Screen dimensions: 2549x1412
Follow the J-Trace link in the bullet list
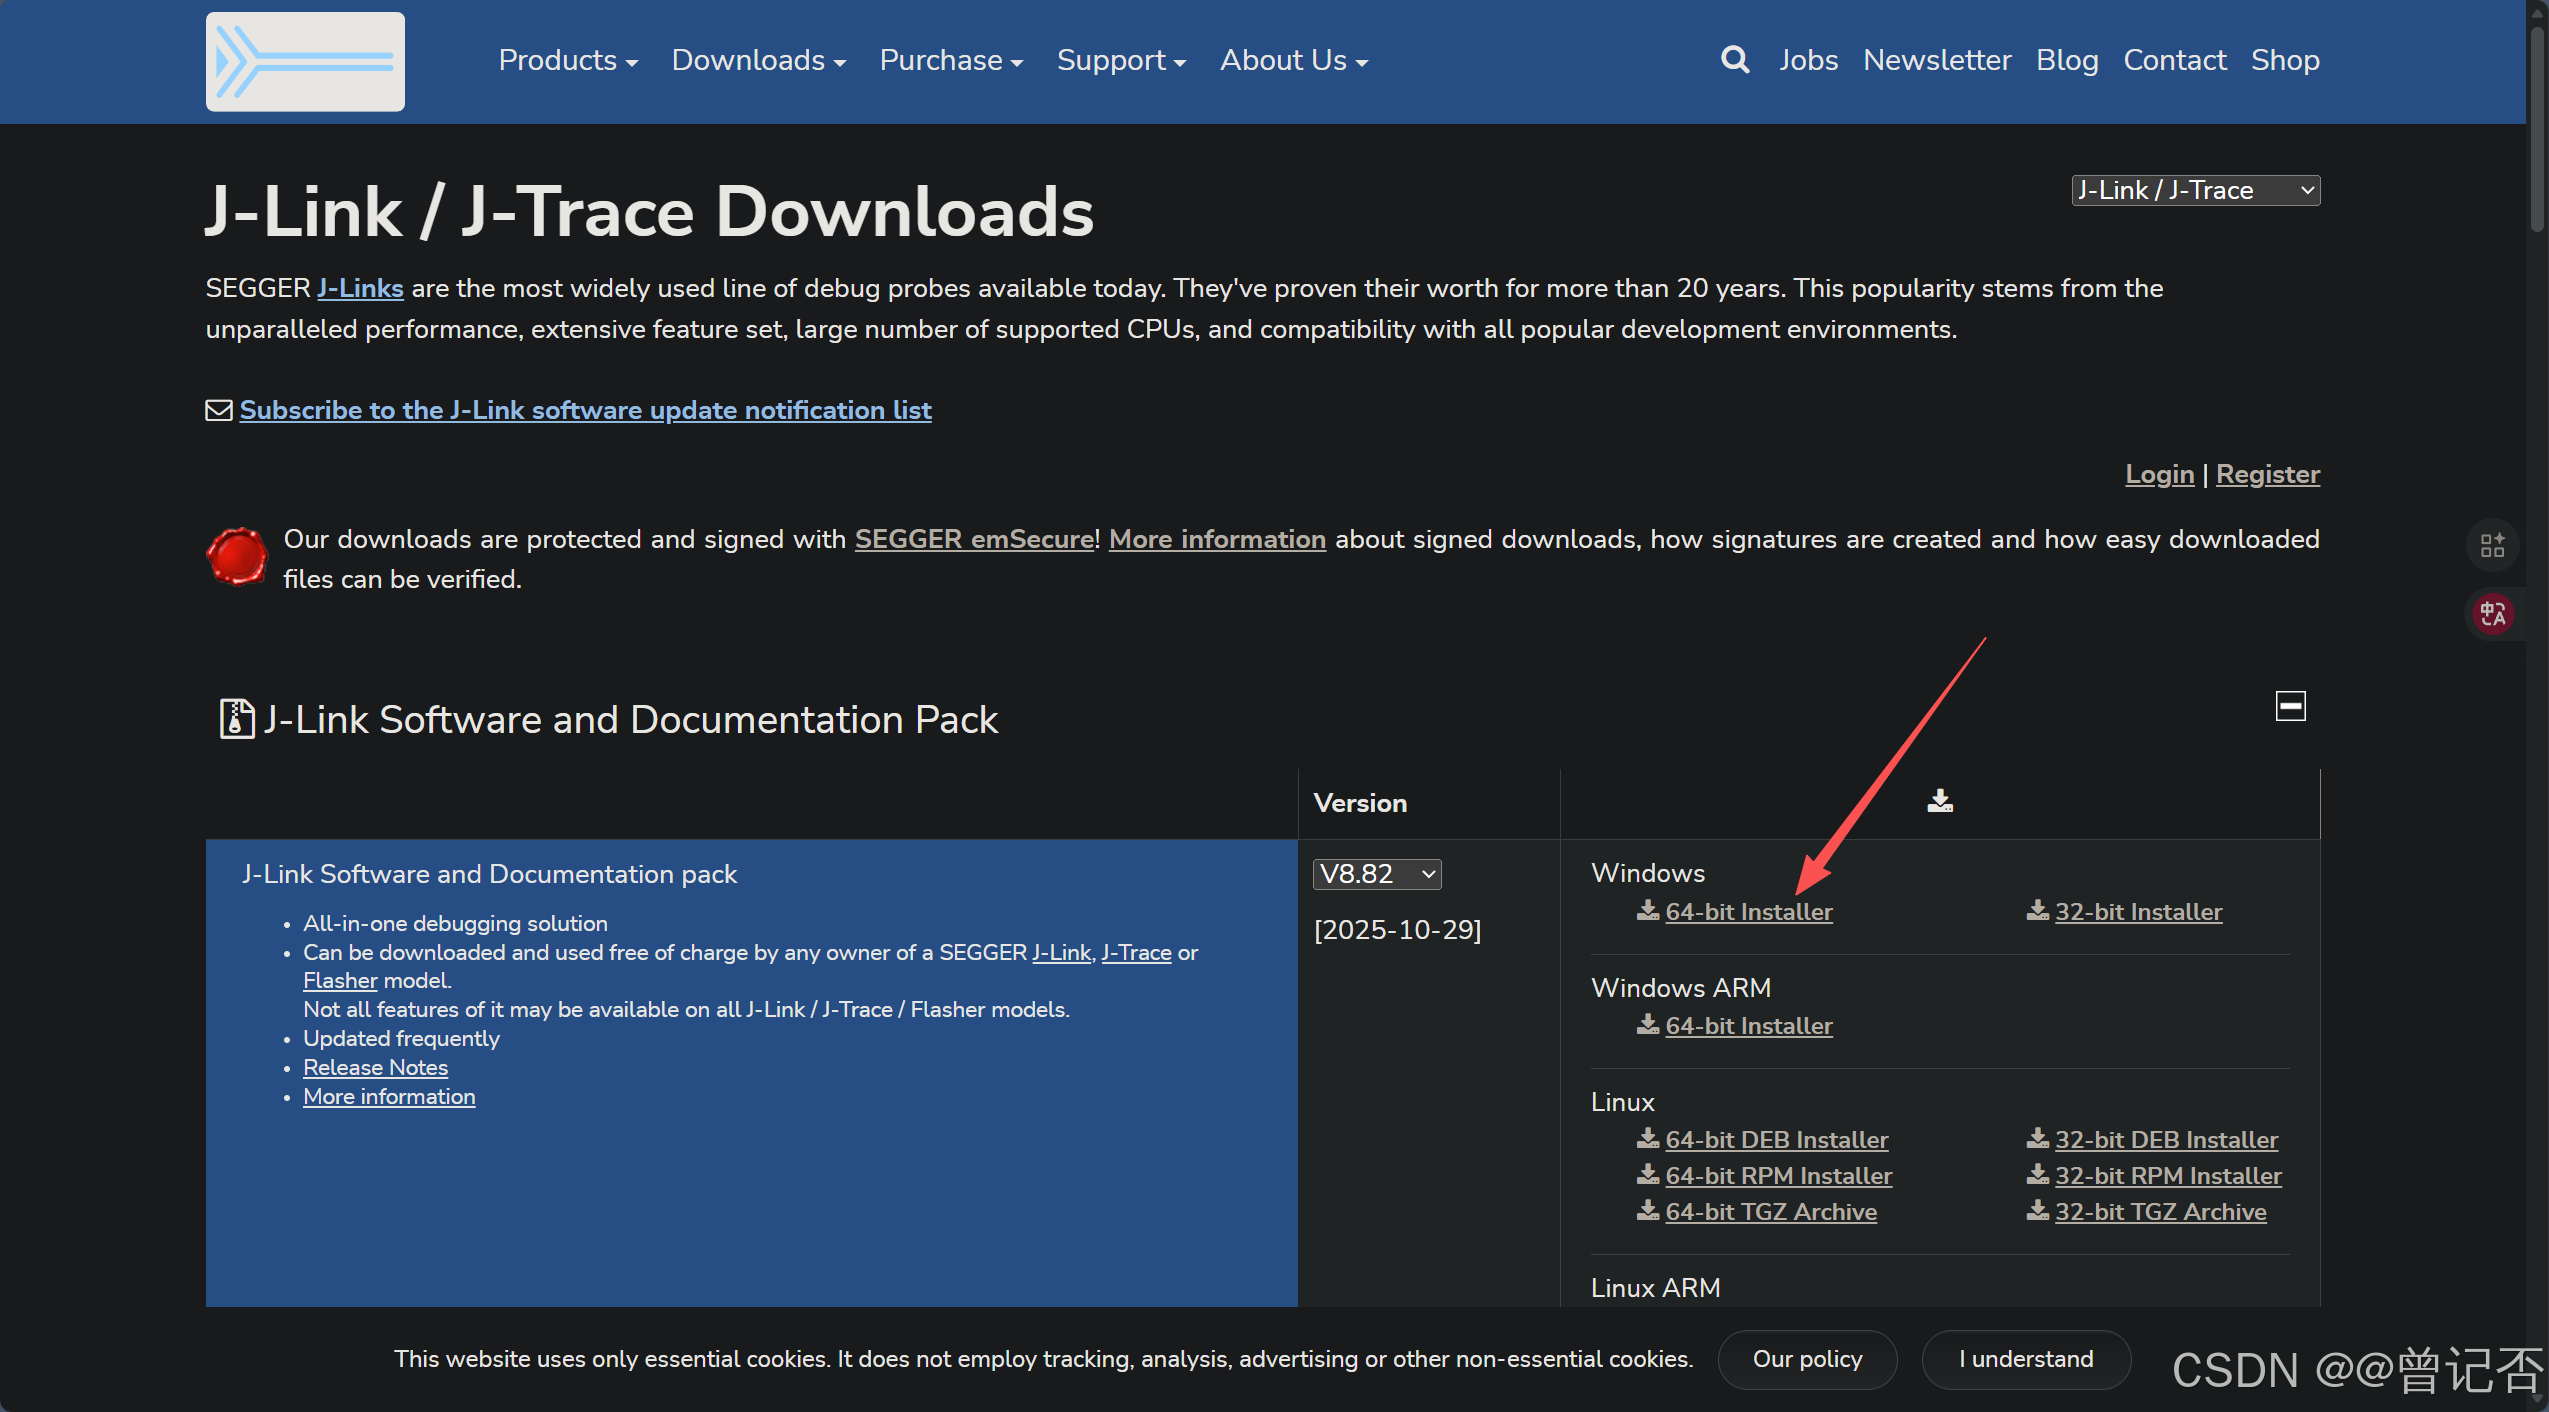(x=1136, y=952)
